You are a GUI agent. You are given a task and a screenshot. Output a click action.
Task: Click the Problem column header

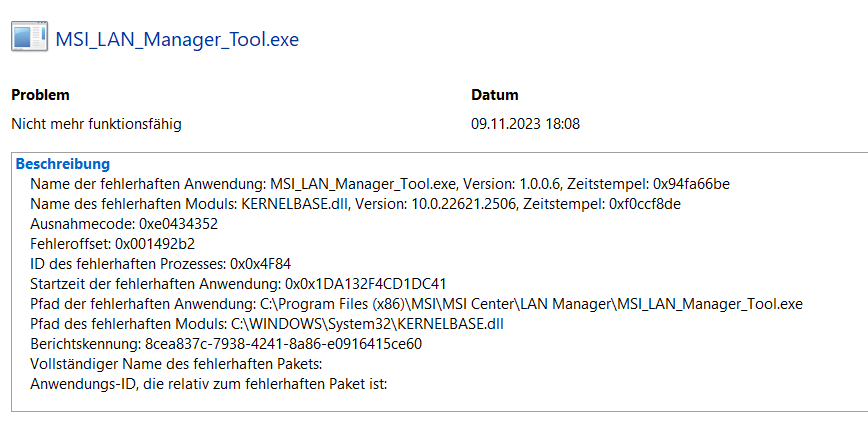40,95
